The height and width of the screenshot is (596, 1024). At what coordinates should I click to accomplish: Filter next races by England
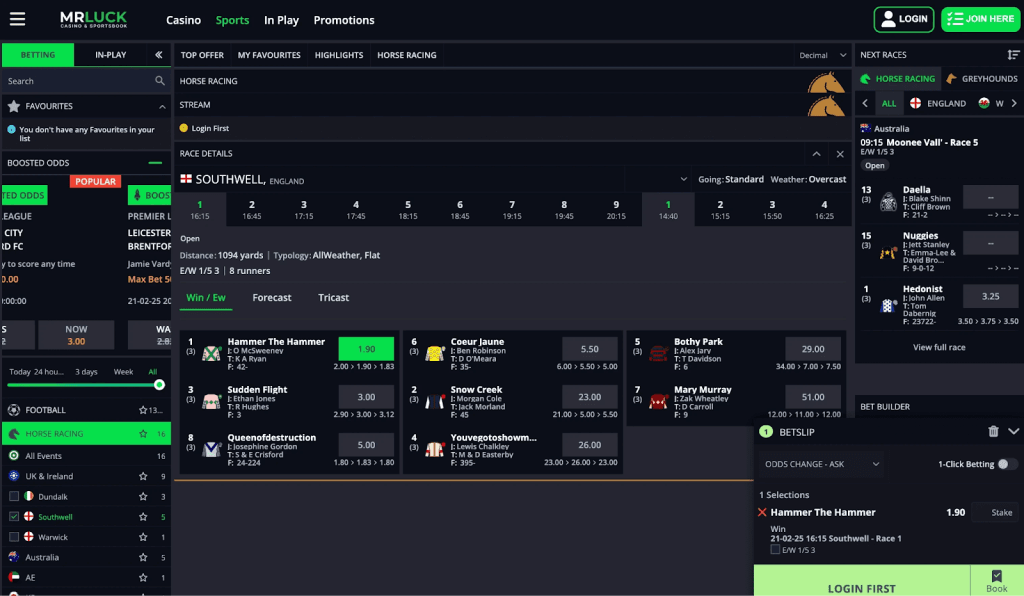click(938, 103)
